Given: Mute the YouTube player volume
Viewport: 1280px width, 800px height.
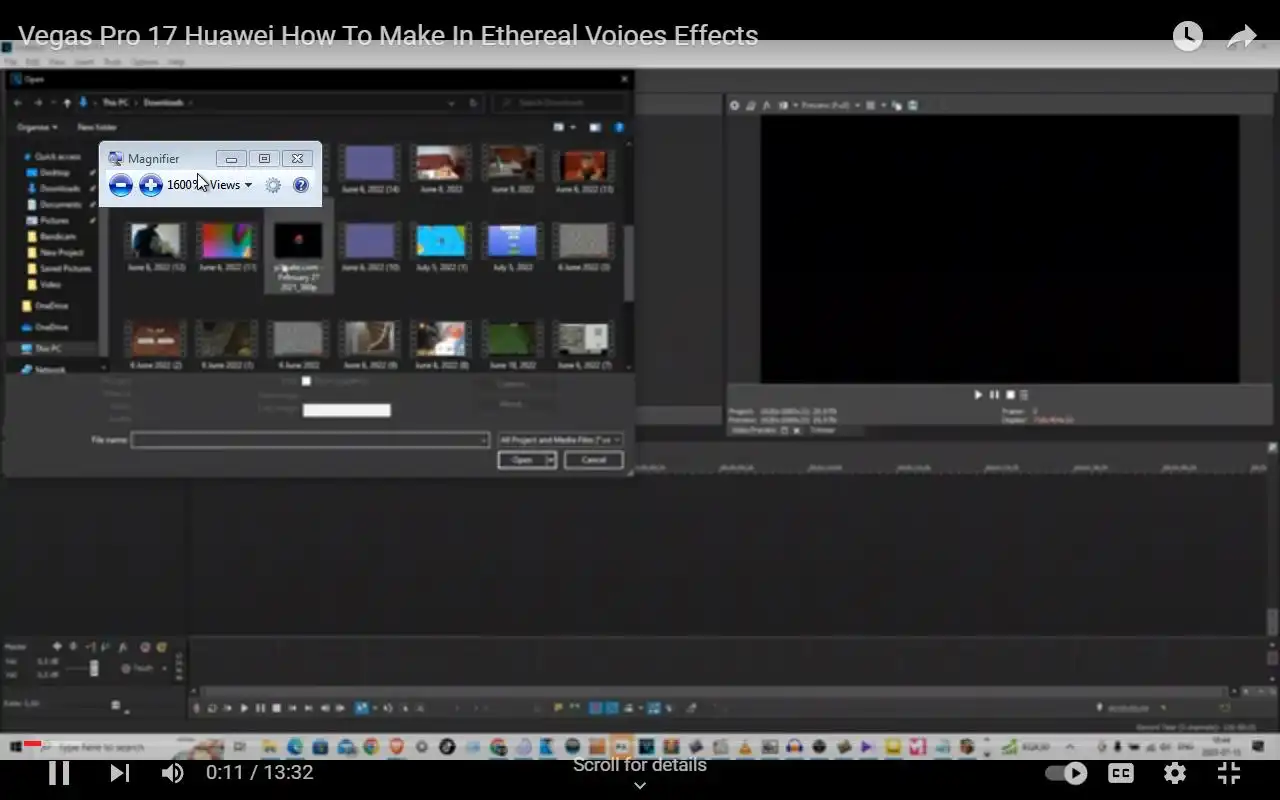Looking at the screenshot, I should coord(172,773).
